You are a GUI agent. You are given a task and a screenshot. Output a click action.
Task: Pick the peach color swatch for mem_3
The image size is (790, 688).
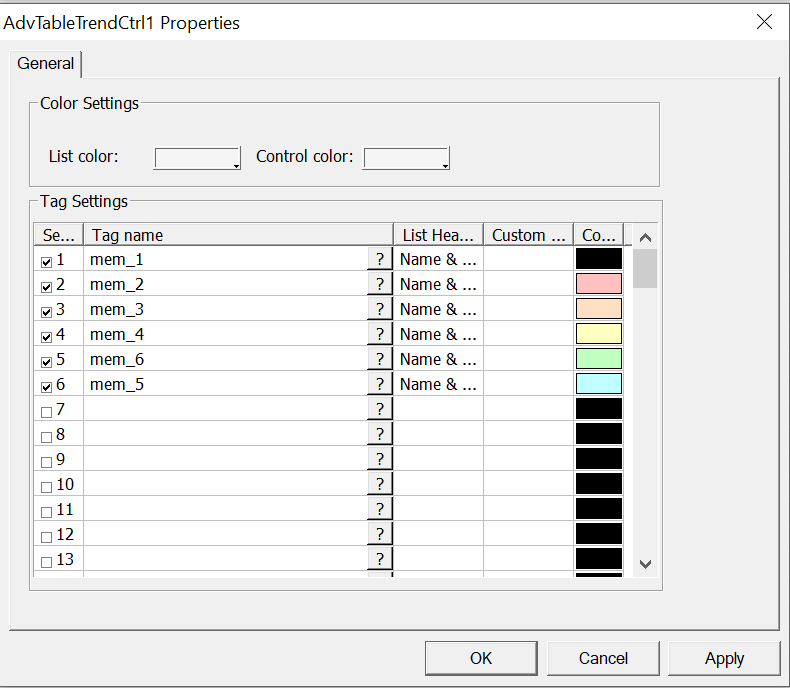tap(599, 309)
